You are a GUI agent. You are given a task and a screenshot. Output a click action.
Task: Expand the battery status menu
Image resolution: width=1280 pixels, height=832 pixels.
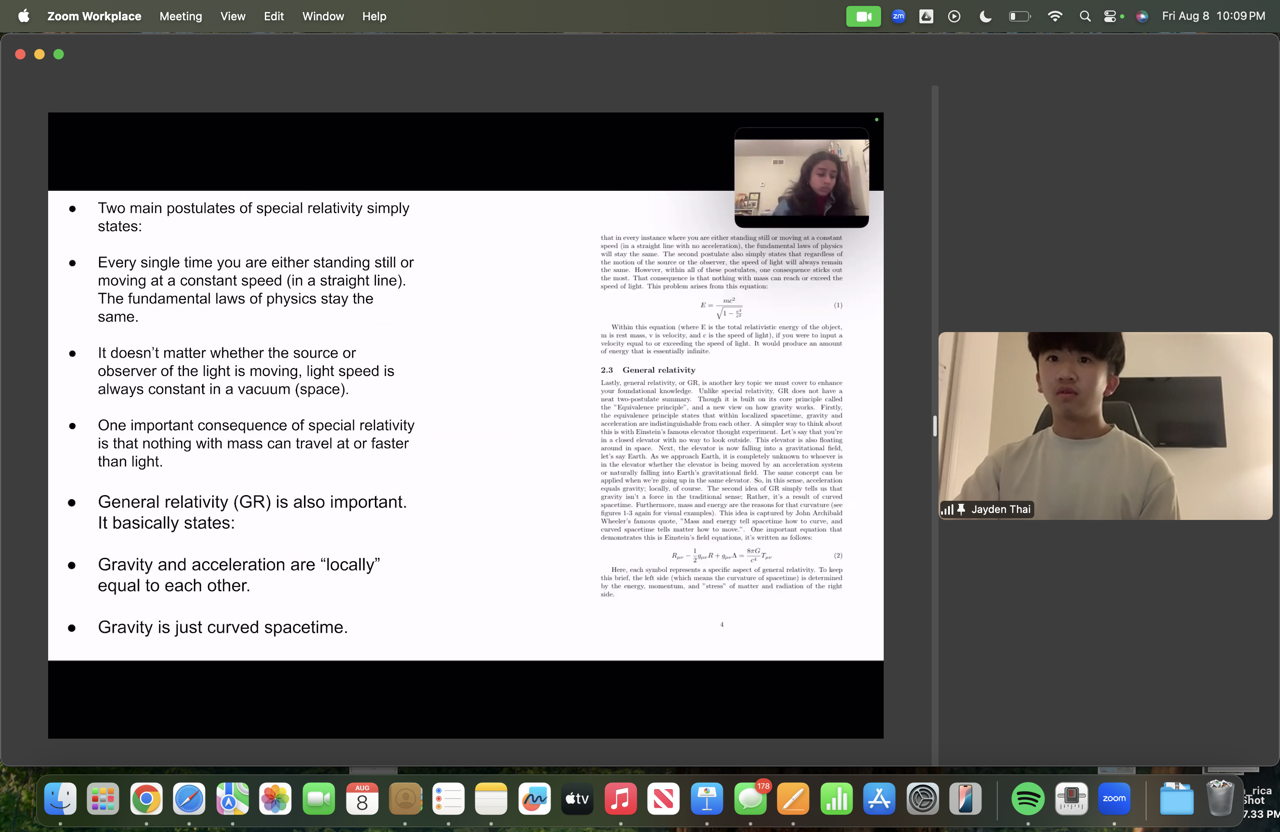coord(1019,16)
